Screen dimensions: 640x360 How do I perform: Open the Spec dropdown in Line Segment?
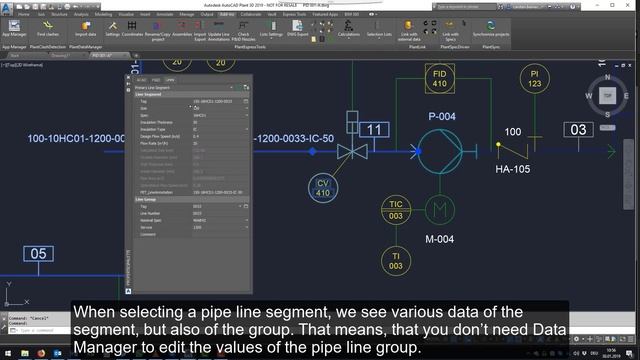coord(247,115)
